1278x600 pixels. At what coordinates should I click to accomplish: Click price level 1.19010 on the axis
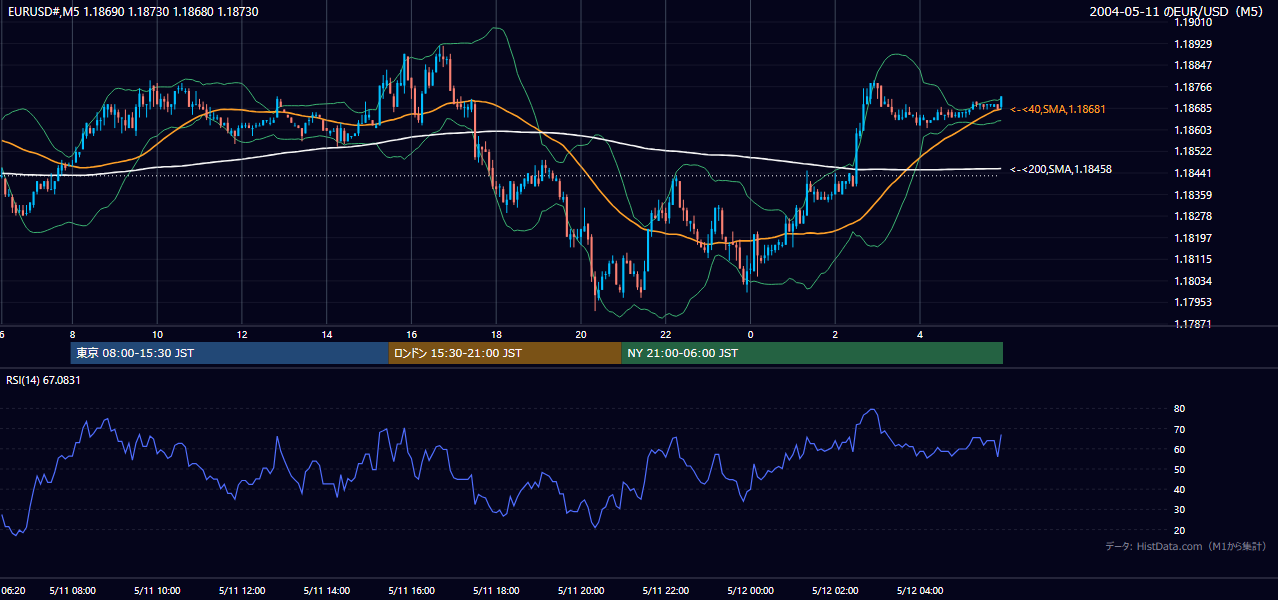(x=1194, y=22)
